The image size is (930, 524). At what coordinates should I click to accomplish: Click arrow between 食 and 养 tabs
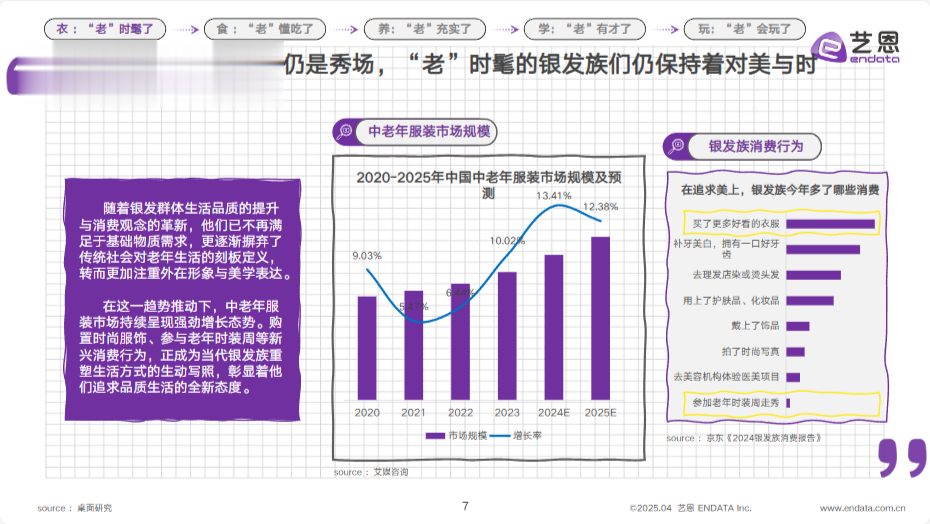[x=345, y=29]
